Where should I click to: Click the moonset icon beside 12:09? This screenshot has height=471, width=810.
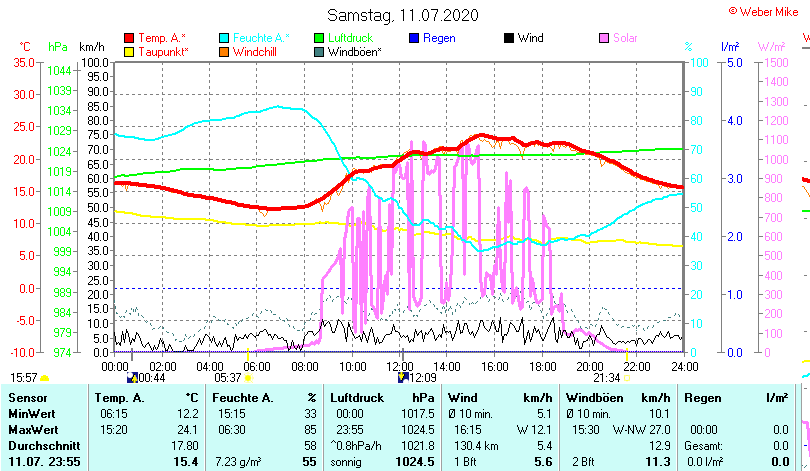click(x=403, y=378)
